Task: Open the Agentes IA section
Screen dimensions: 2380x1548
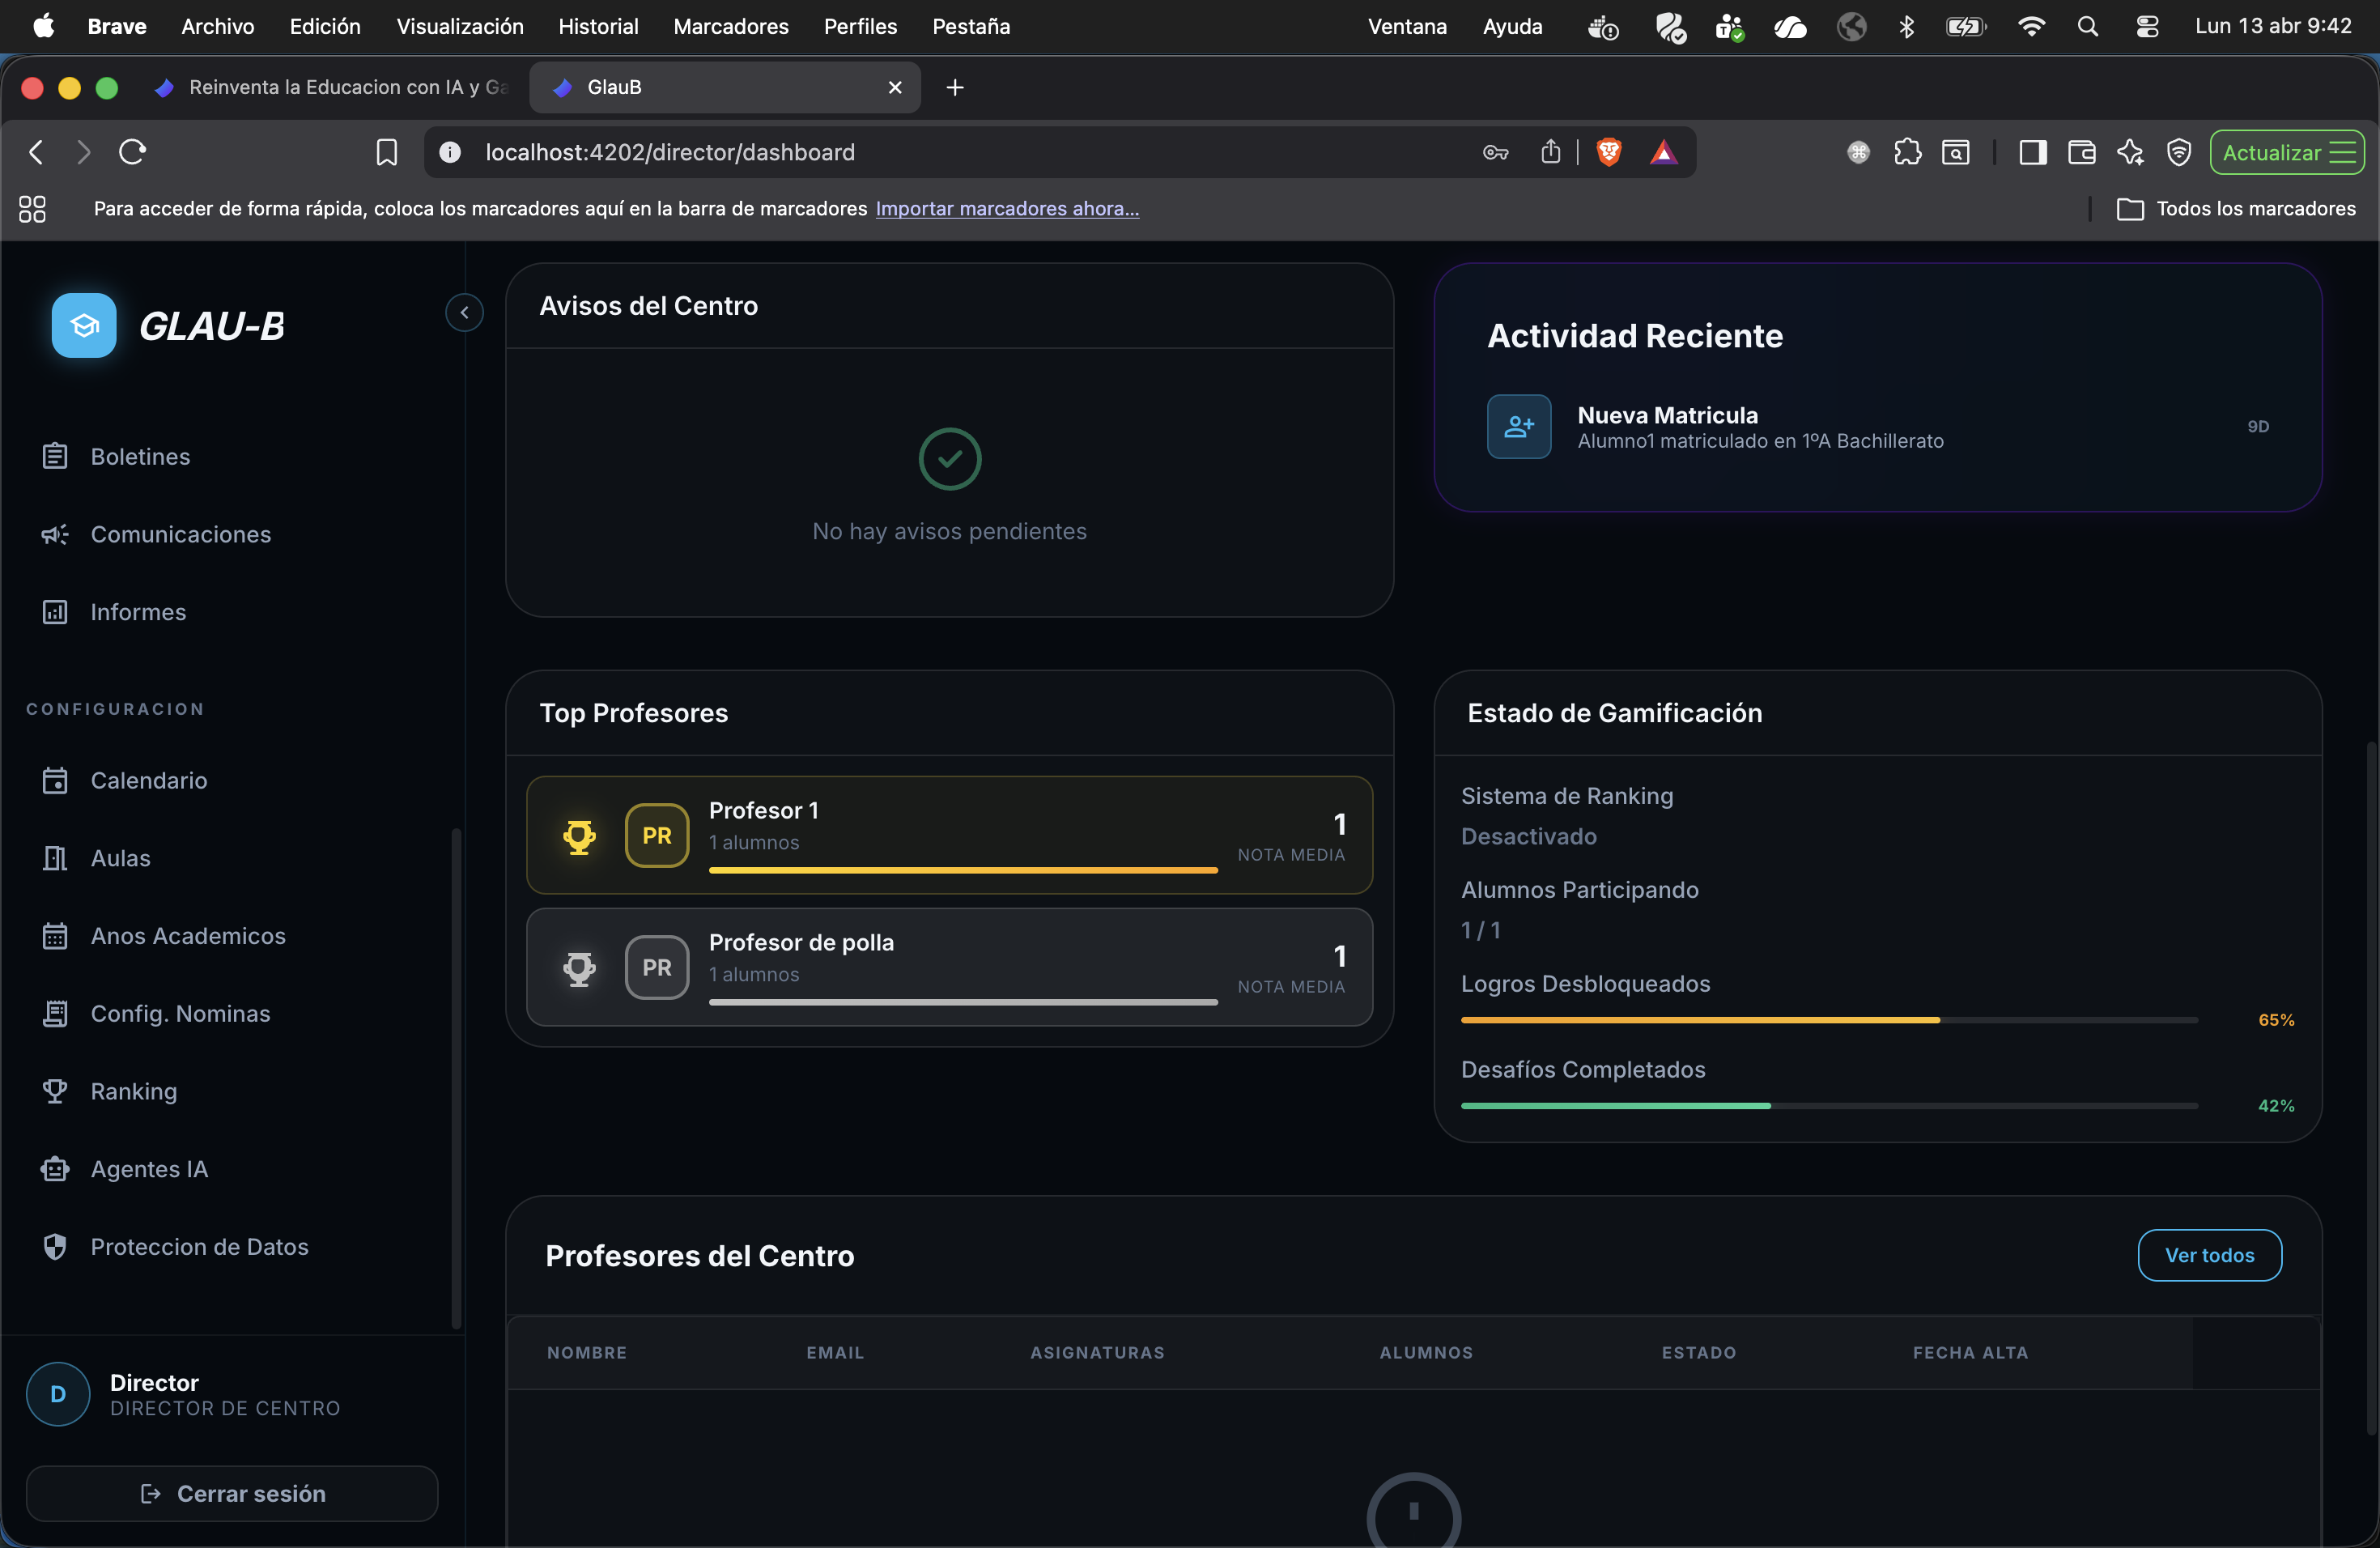Action: 148,1168
